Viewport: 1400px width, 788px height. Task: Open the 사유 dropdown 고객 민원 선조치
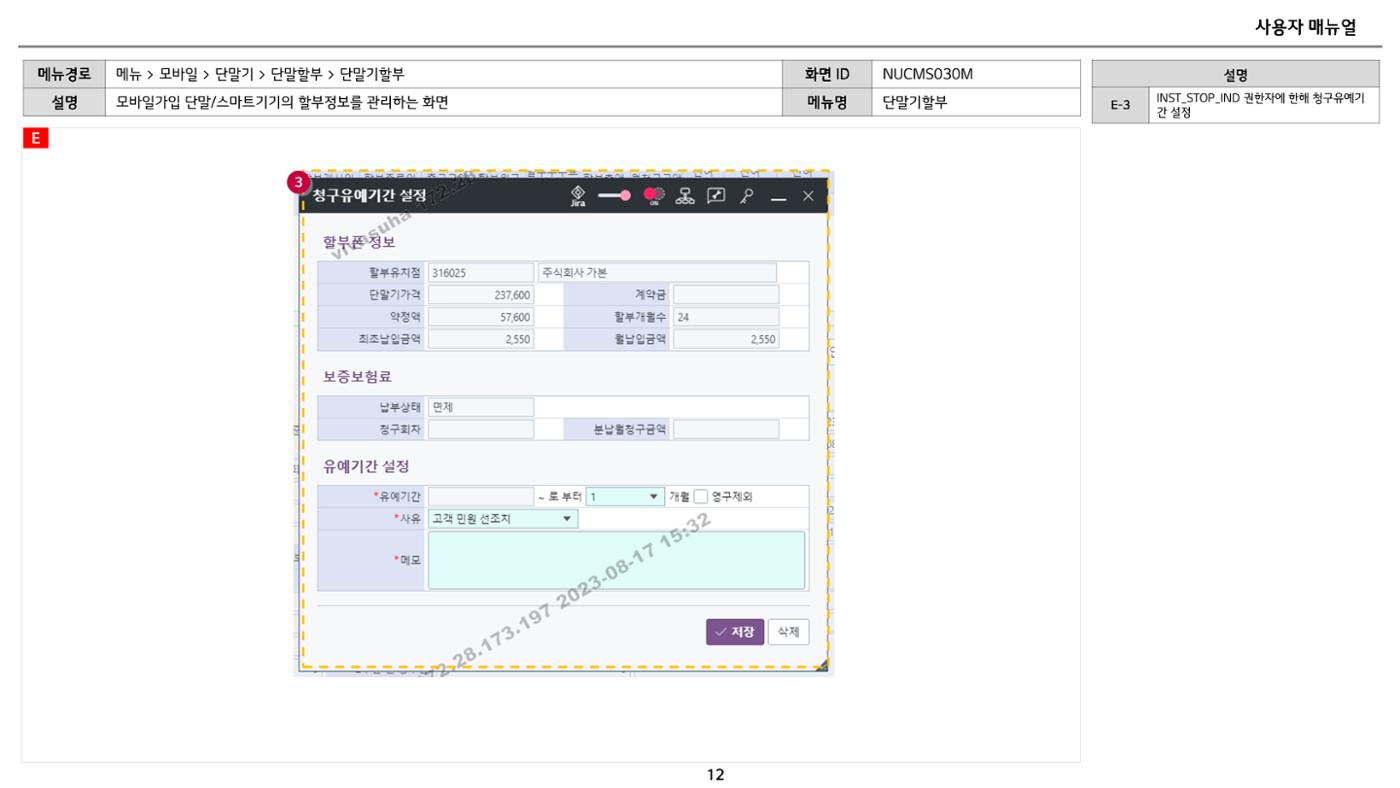pyautogui.click(x=503, y=519)
